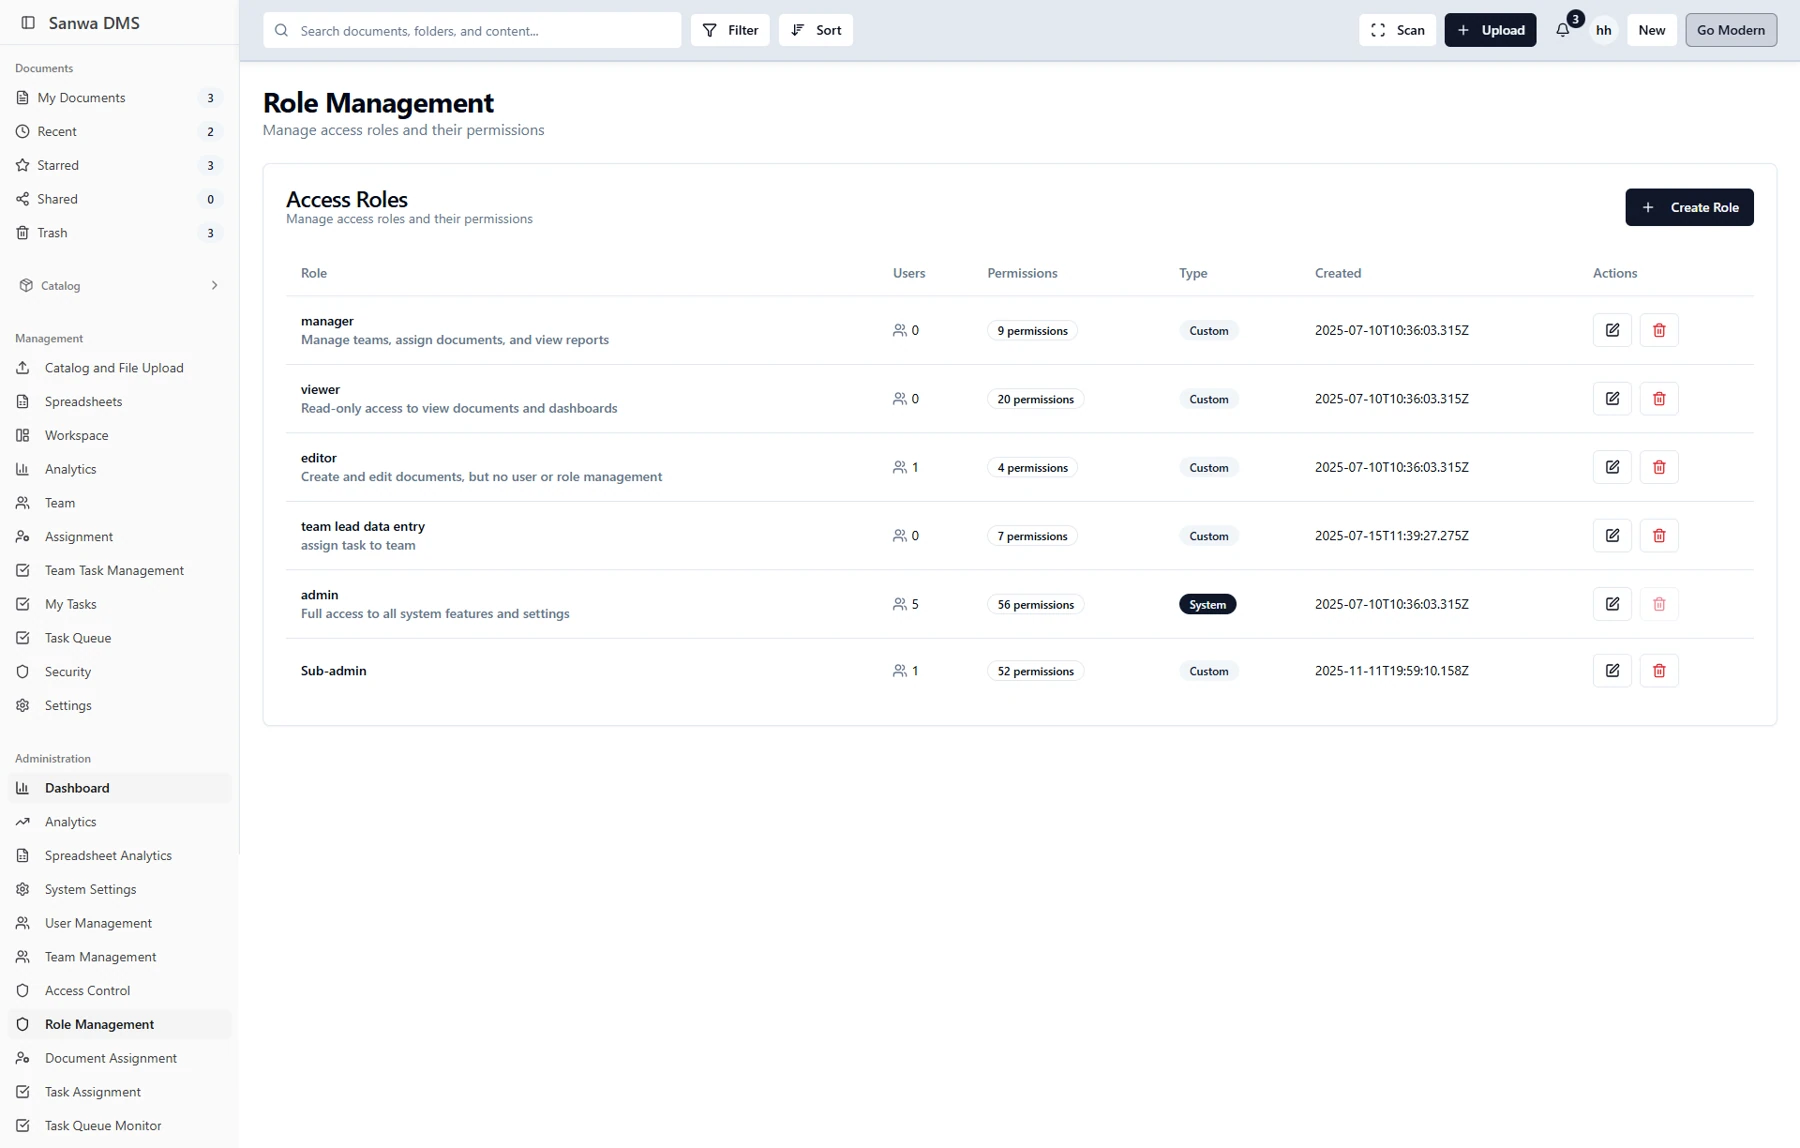Edit the manager role
The width and height of the screenshot is (1800, 1148).
[1612, 330]
